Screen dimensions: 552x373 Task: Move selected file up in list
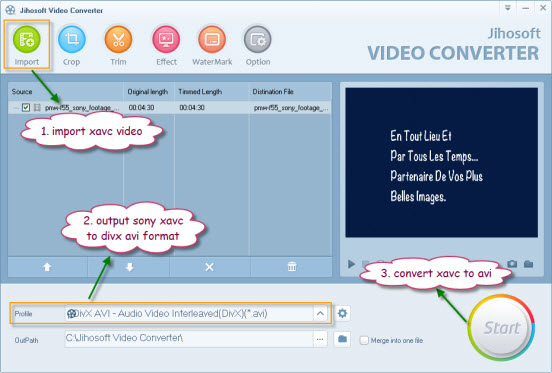pyautogui.click(x=47, y=267)
